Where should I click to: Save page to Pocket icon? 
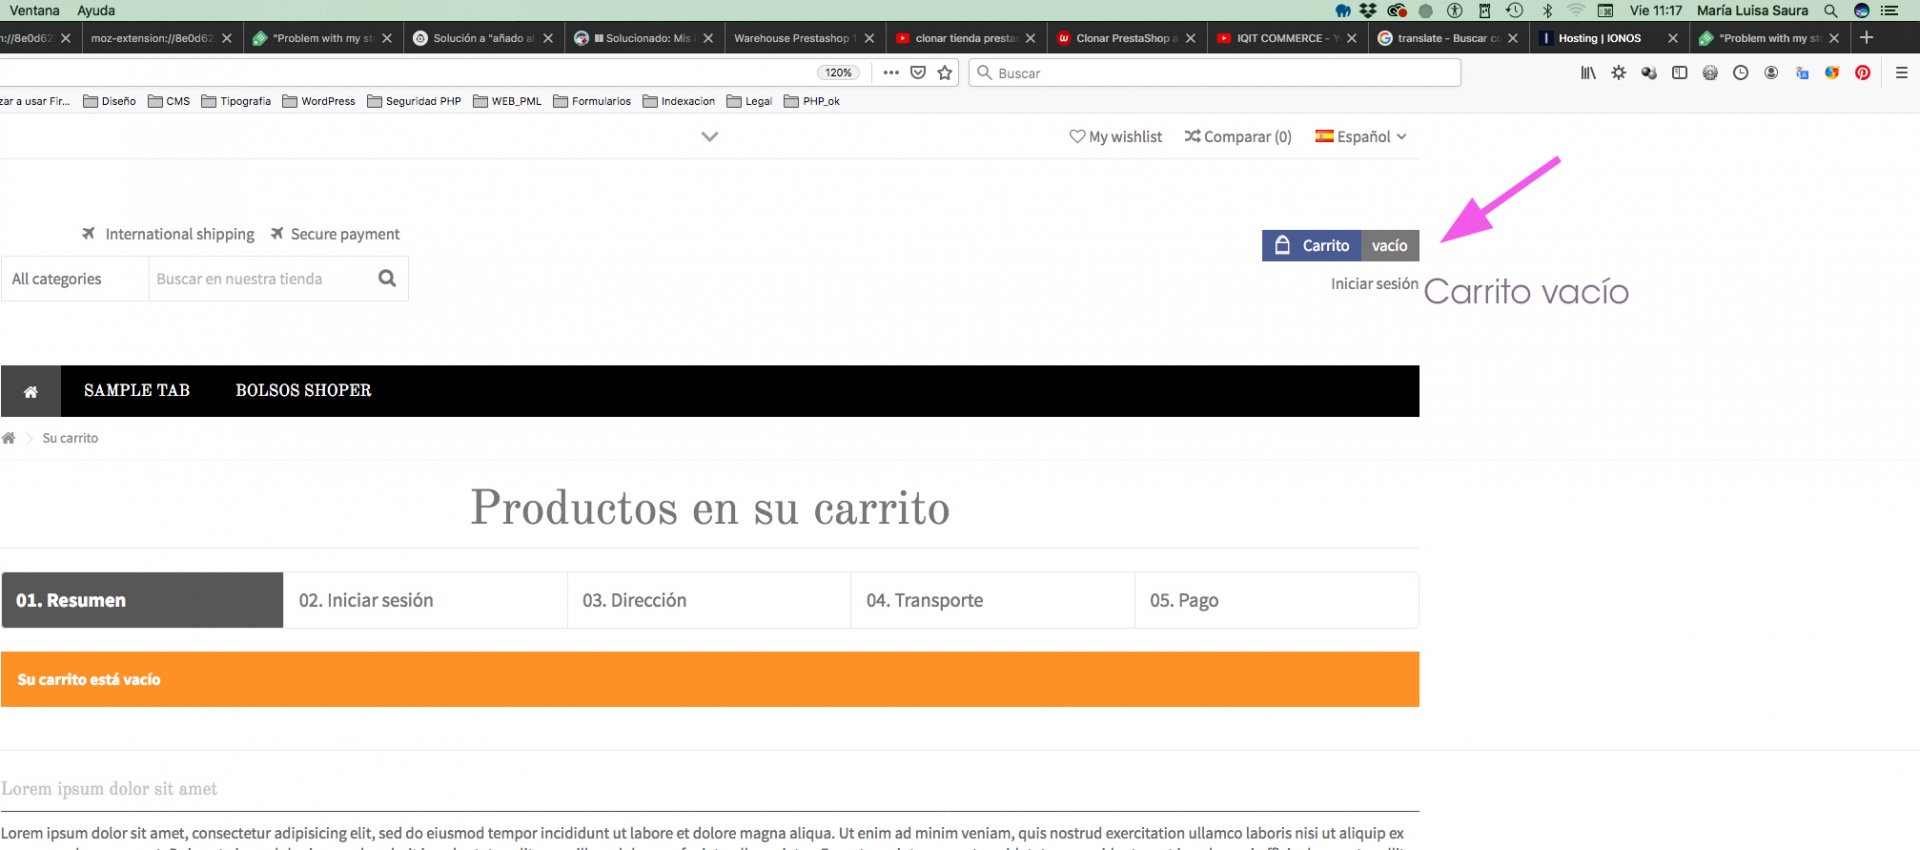click(x=918, y=73)
